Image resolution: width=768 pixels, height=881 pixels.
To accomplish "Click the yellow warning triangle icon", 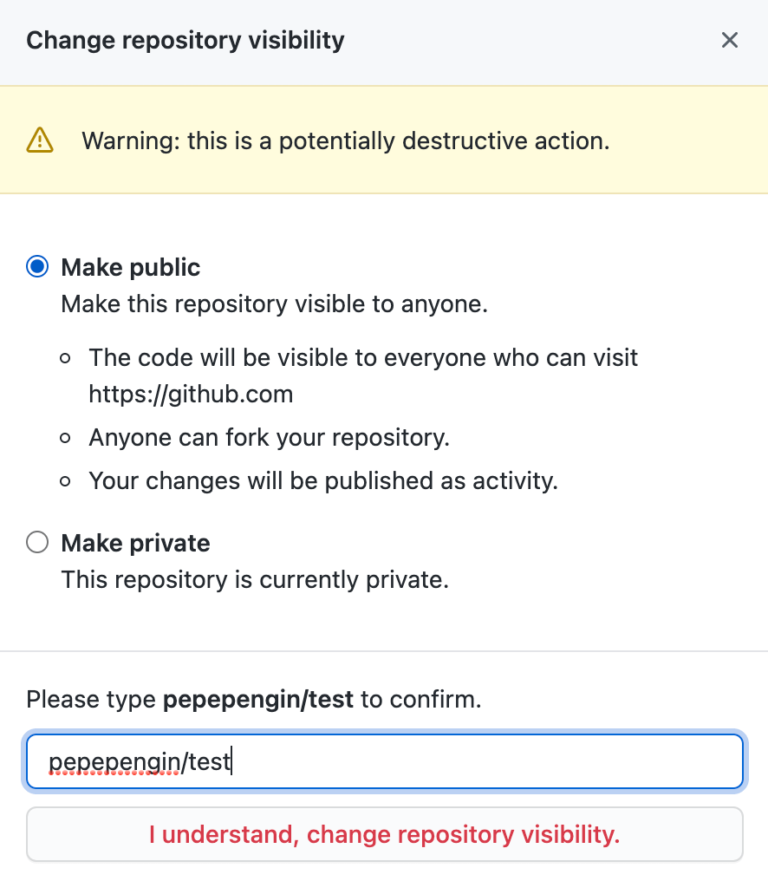I will point(39,140).
